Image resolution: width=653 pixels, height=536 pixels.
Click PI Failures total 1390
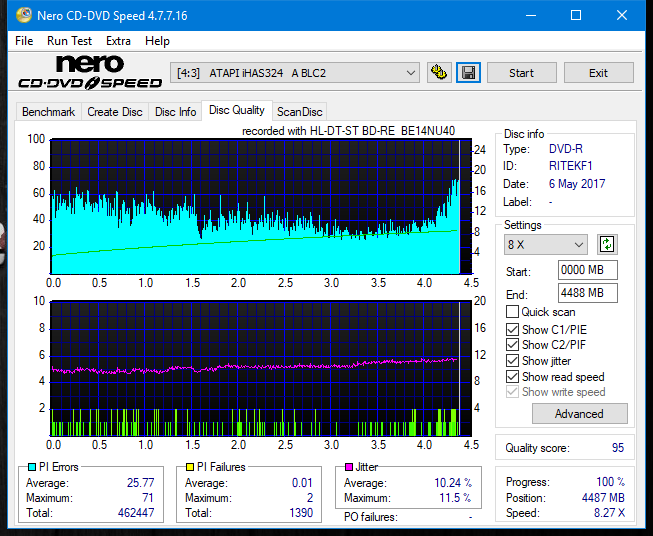click(x=301, y=513)
